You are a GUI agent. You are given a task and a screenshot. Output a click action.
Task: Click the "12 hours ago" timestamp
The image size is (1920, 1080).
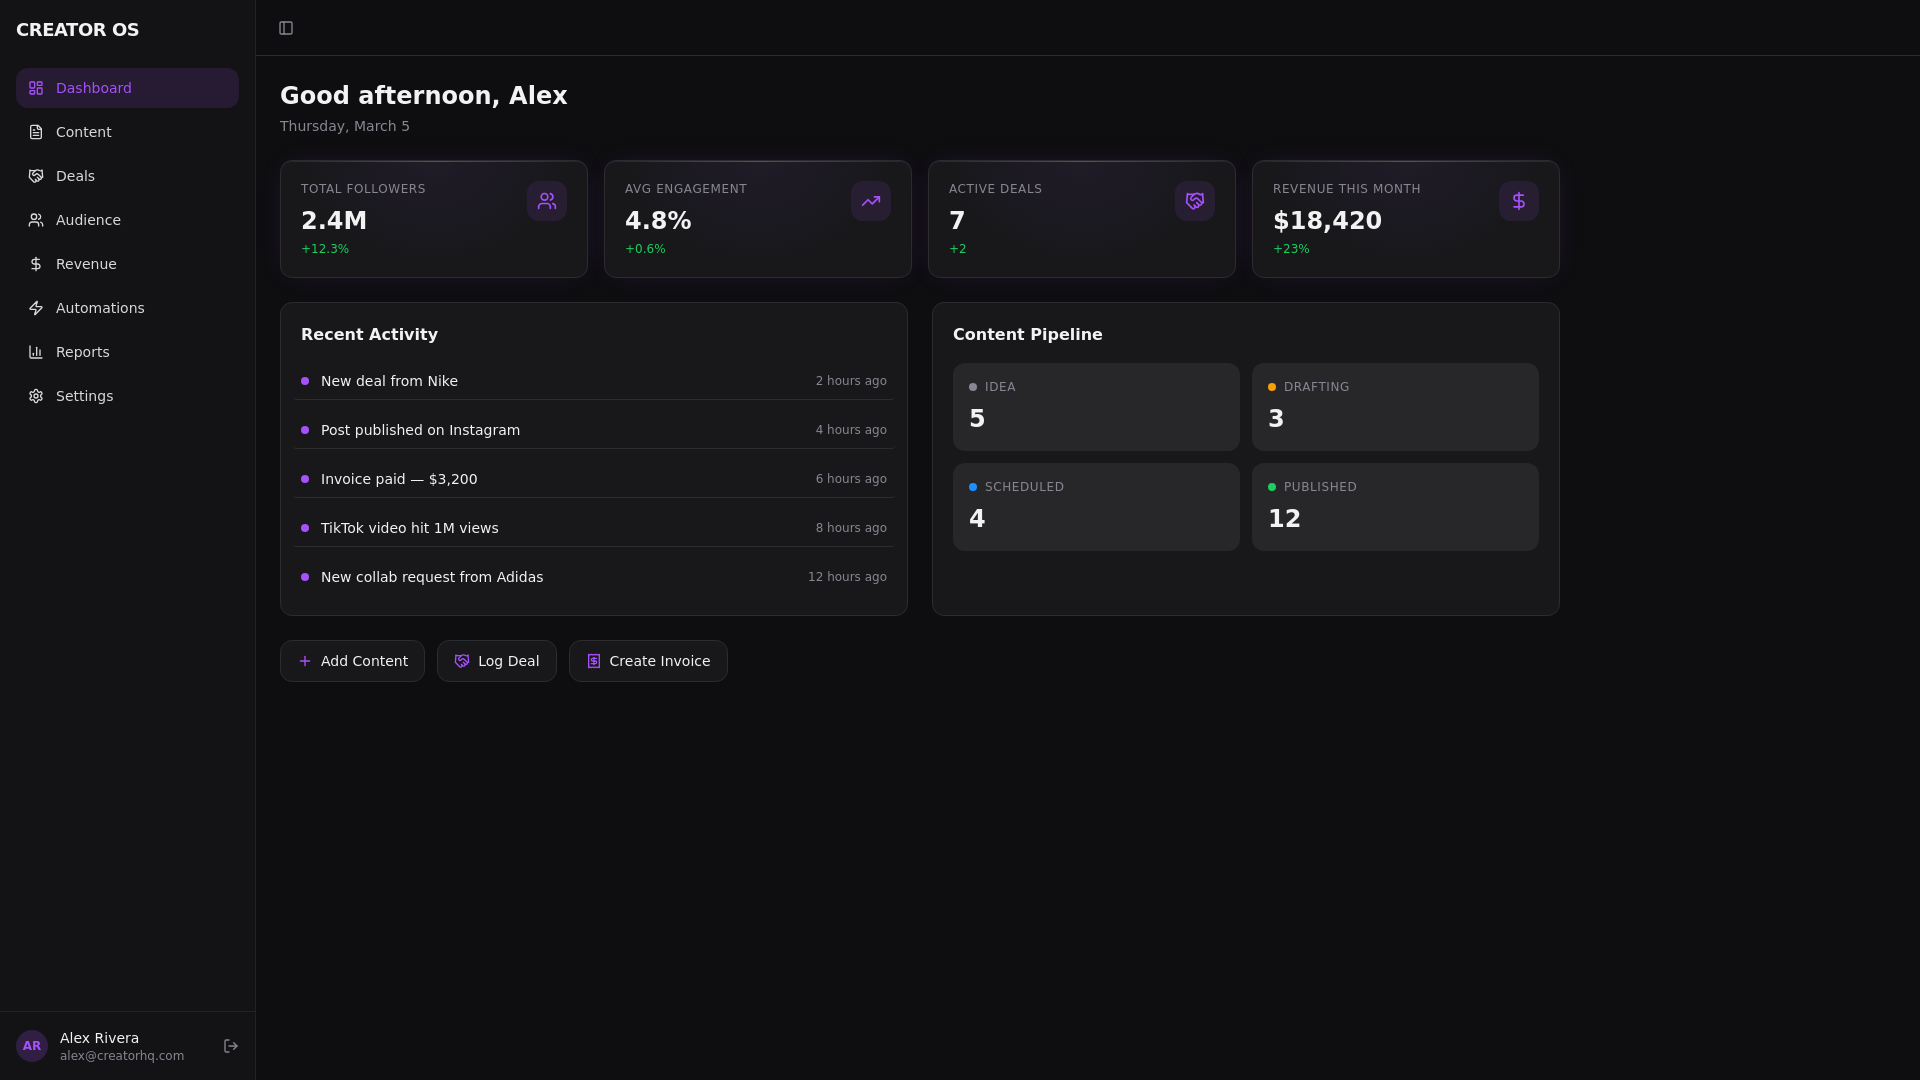847,577
